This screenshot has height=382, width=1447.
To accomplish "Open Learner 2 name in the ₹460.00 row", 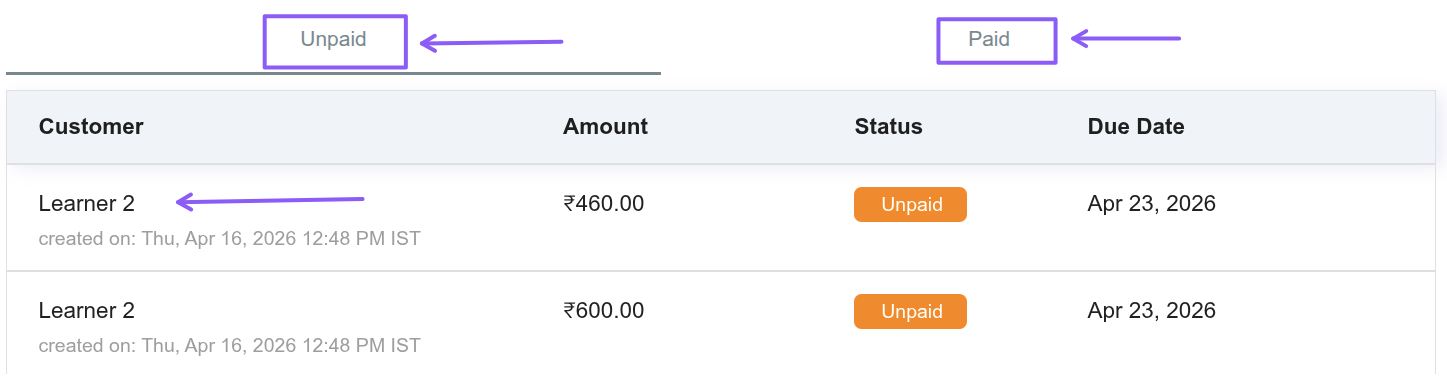I will 87,204.
